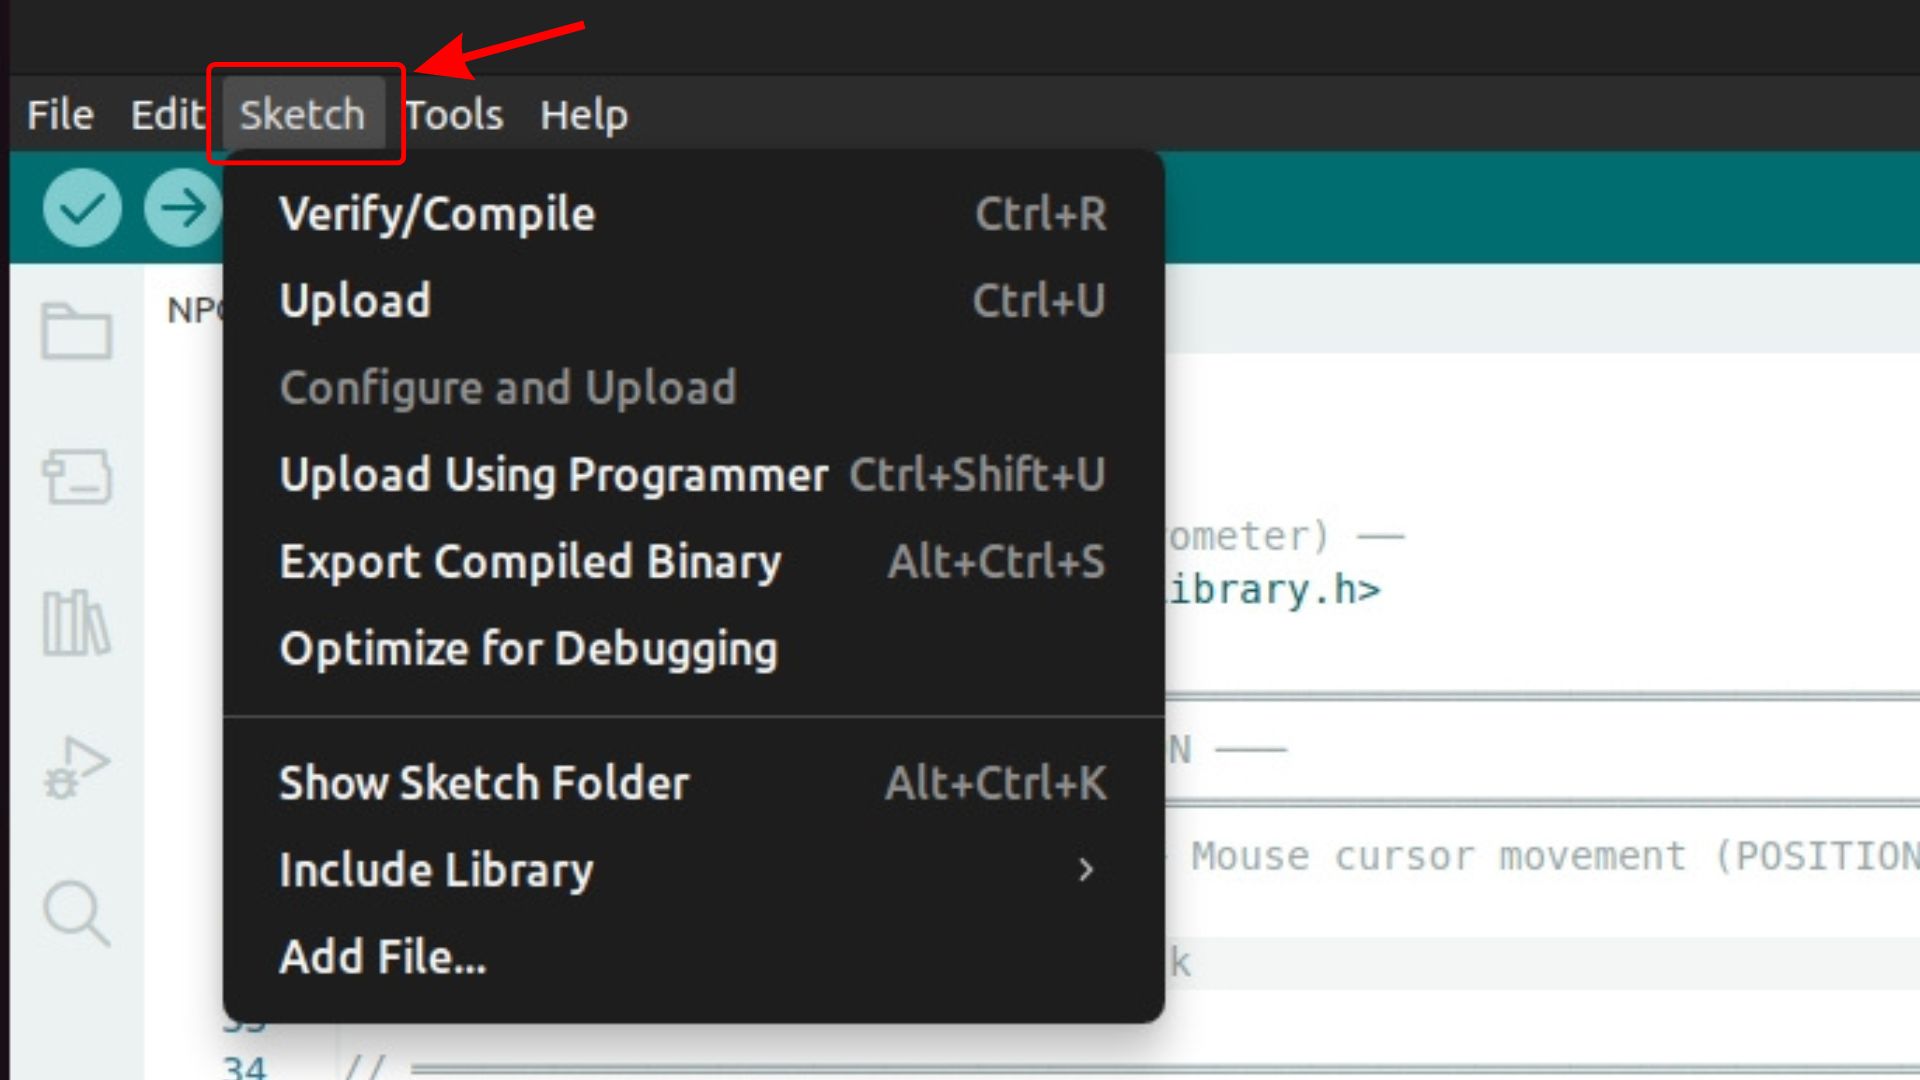Image resolution: width=1920 pixels, height=1080 pixels.
Task: Toggle Optimize for Debugging option
Action: [694, 649]
